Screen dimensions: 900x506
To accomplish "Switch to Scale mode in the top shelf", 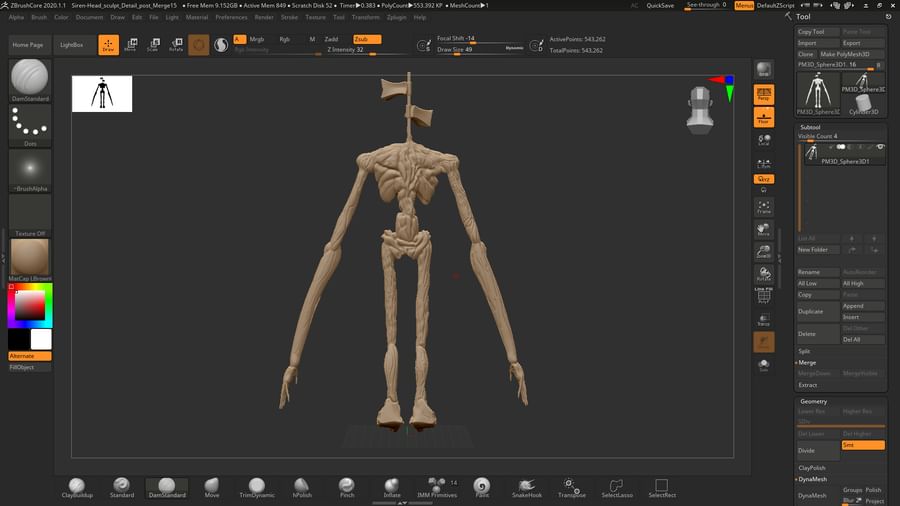I will tap(153, 45).
